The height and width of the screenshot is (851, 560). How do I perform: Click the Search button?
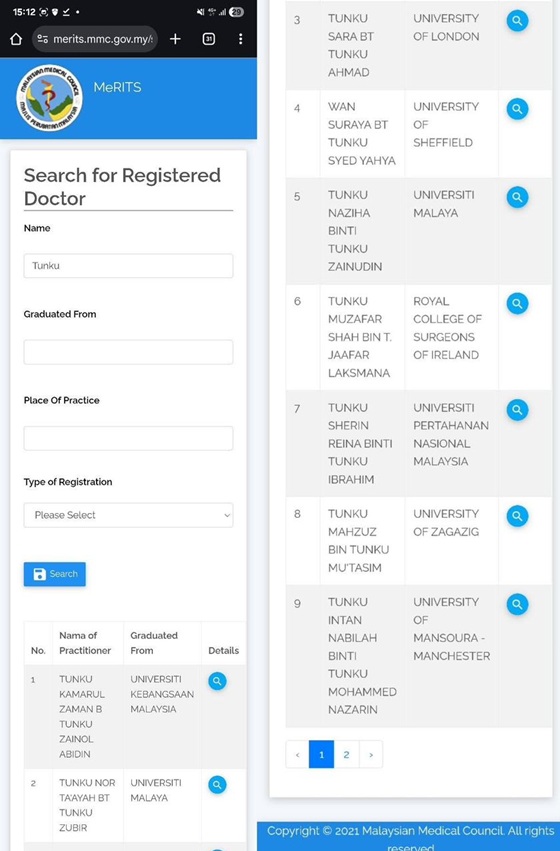pyautogui.click(x=54, y=574)
